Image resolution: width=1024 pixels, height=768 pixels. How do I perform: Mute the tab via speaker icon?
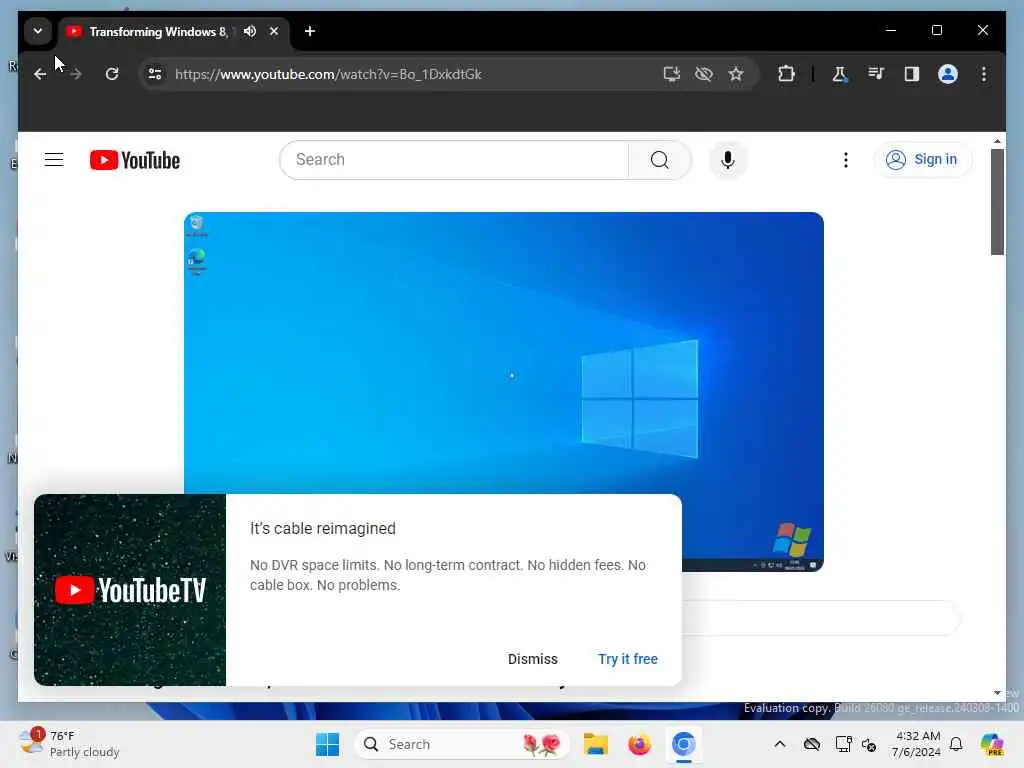pos(249,31)
